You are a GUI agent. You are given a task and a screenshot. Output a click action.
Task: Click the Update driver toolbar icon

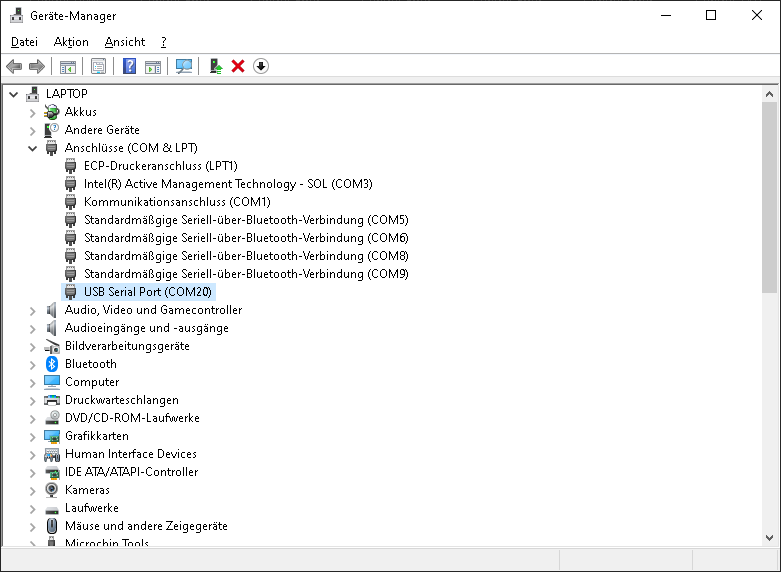(215, 66)
